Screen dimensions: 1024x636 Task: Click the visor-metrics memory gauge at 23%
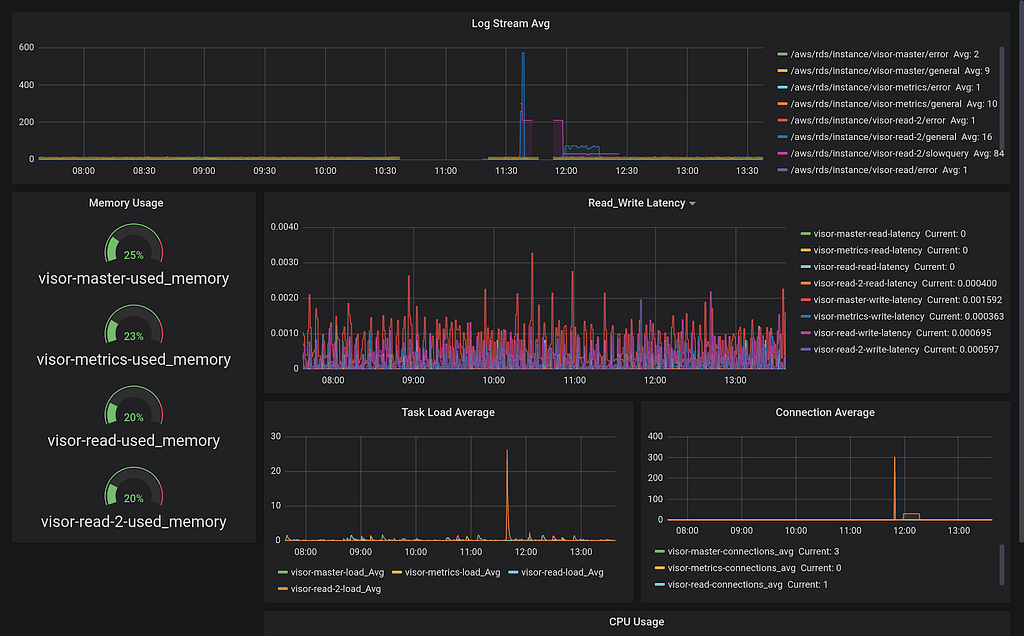pyautogui.click(x=134, y=325)
